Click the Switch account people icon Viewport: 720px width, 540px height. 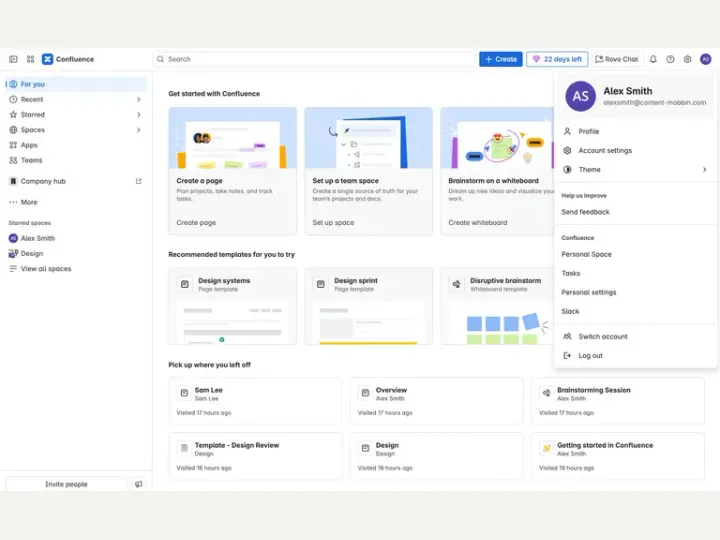567,337
